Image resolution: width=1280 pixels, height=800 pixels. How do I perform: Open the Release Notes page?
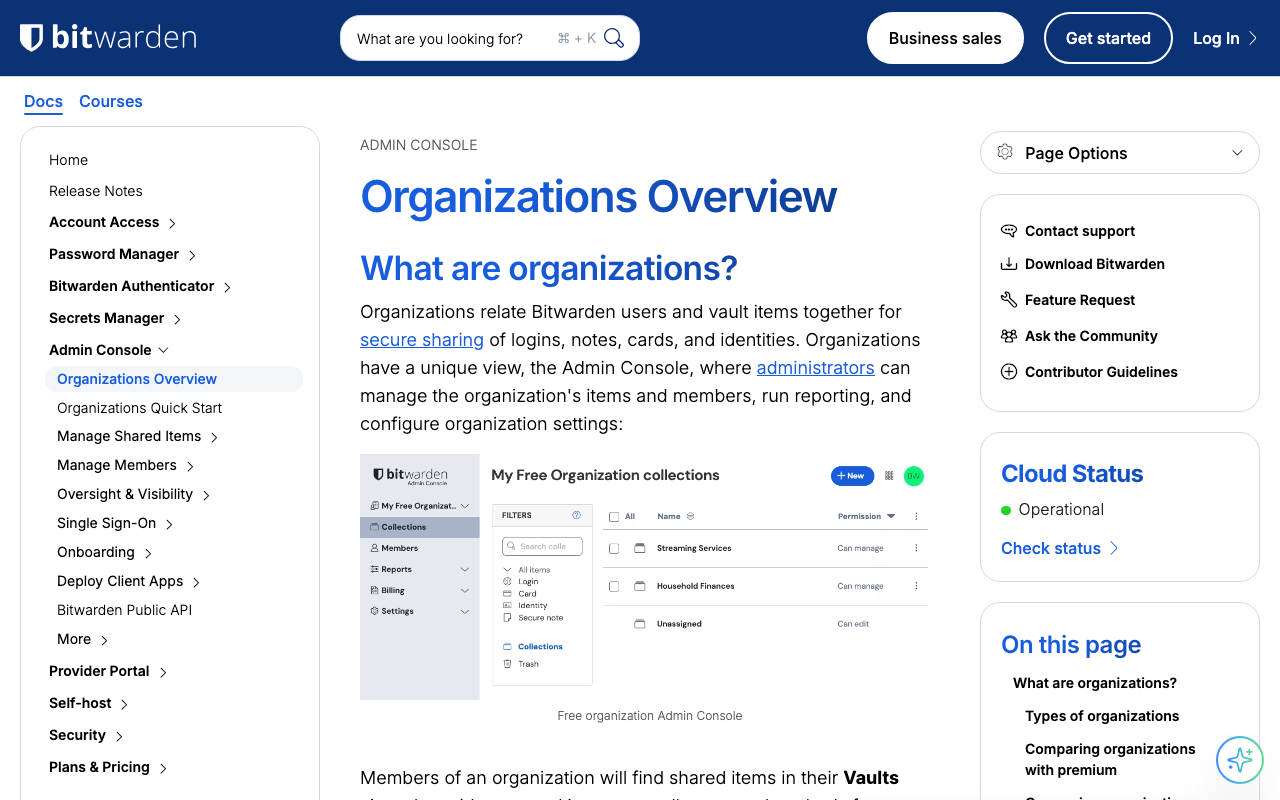96,191
